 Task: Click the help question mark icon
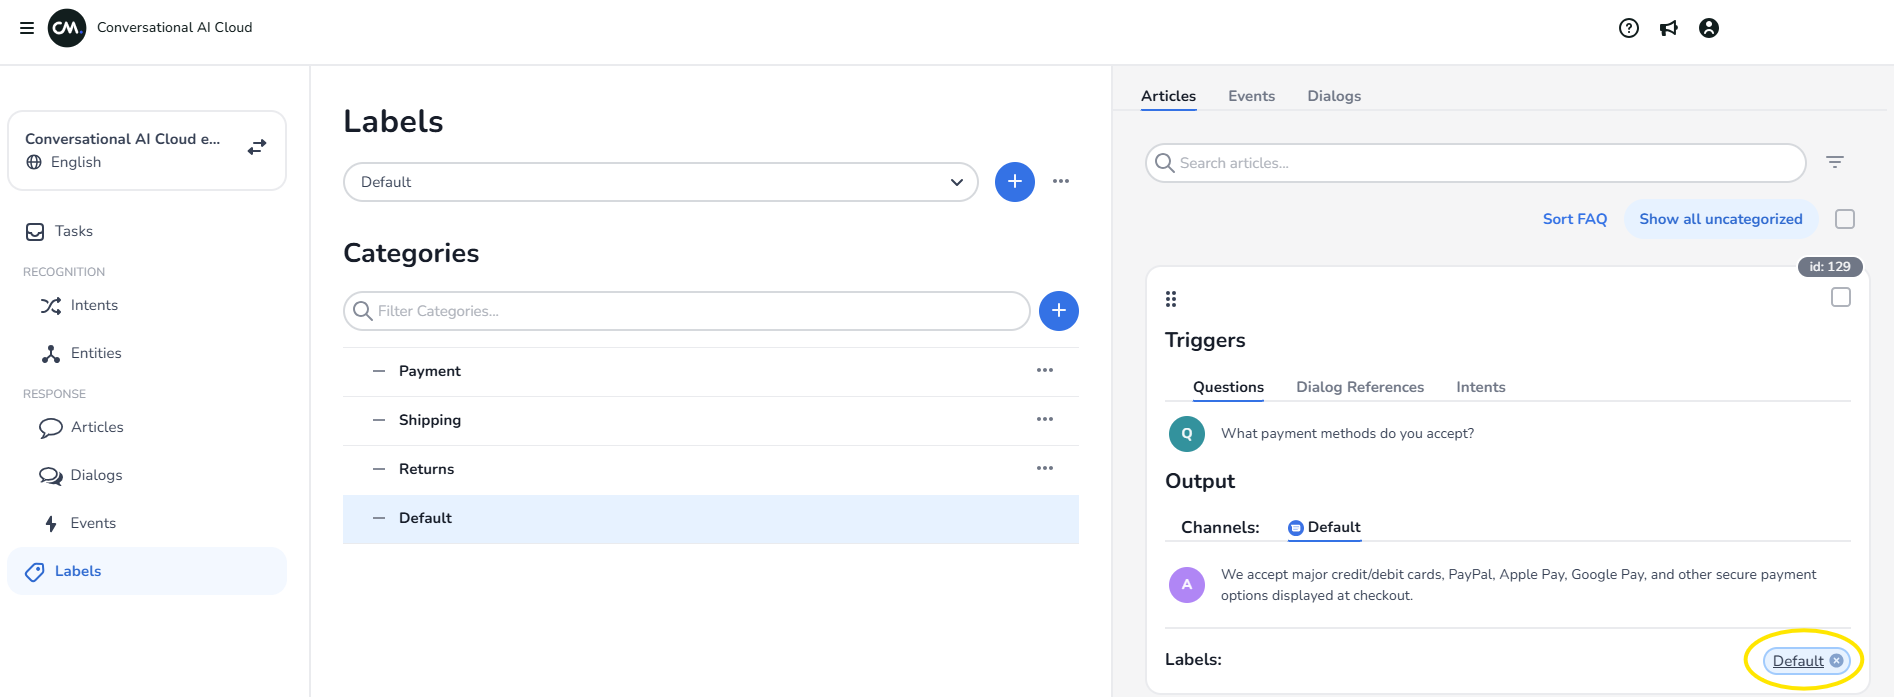(x=1629, y=28)
